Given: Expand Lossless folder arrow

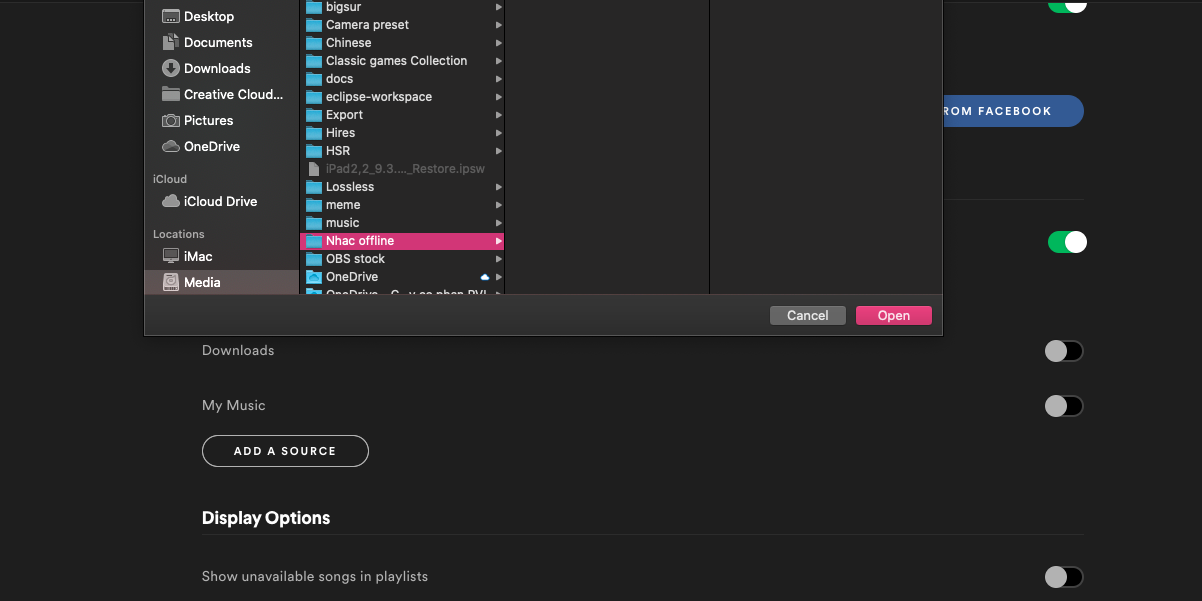Looking at the screenshot, I should pyautogui.click(x=498, y=187).
